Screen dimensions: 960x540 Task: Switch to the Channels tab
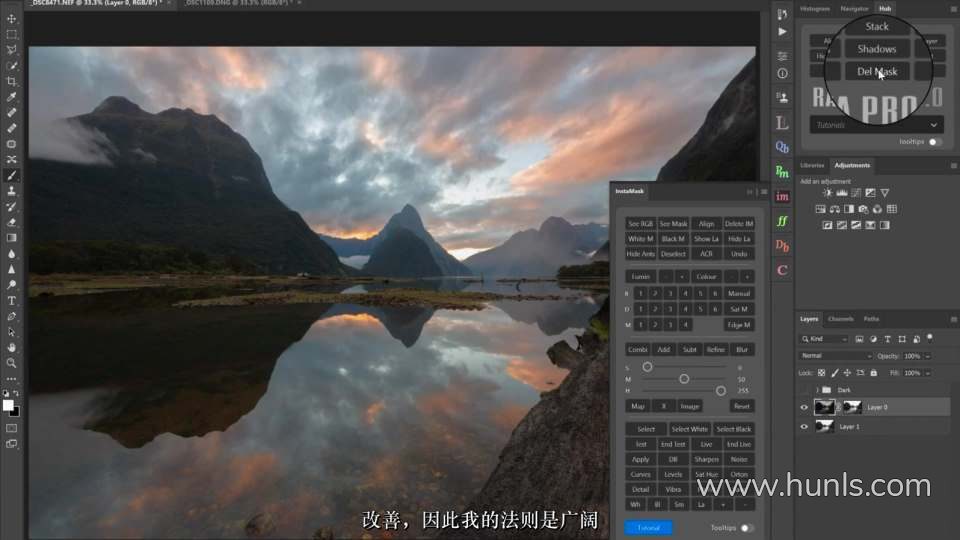pos(840,319)
